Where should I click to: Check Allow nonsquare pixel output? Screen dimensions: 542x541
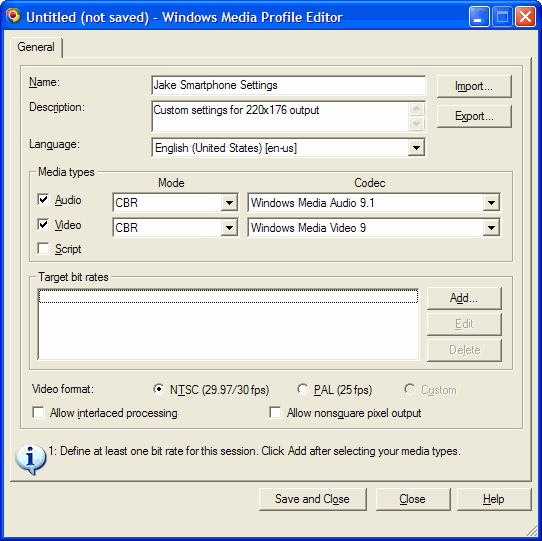(275, 412)
